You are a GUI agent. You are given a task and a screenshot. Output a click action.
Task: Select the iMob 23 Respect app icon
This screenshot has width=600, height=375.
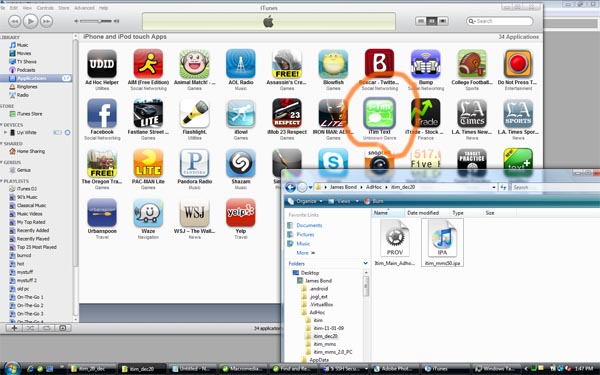click(x=287, y=113)
